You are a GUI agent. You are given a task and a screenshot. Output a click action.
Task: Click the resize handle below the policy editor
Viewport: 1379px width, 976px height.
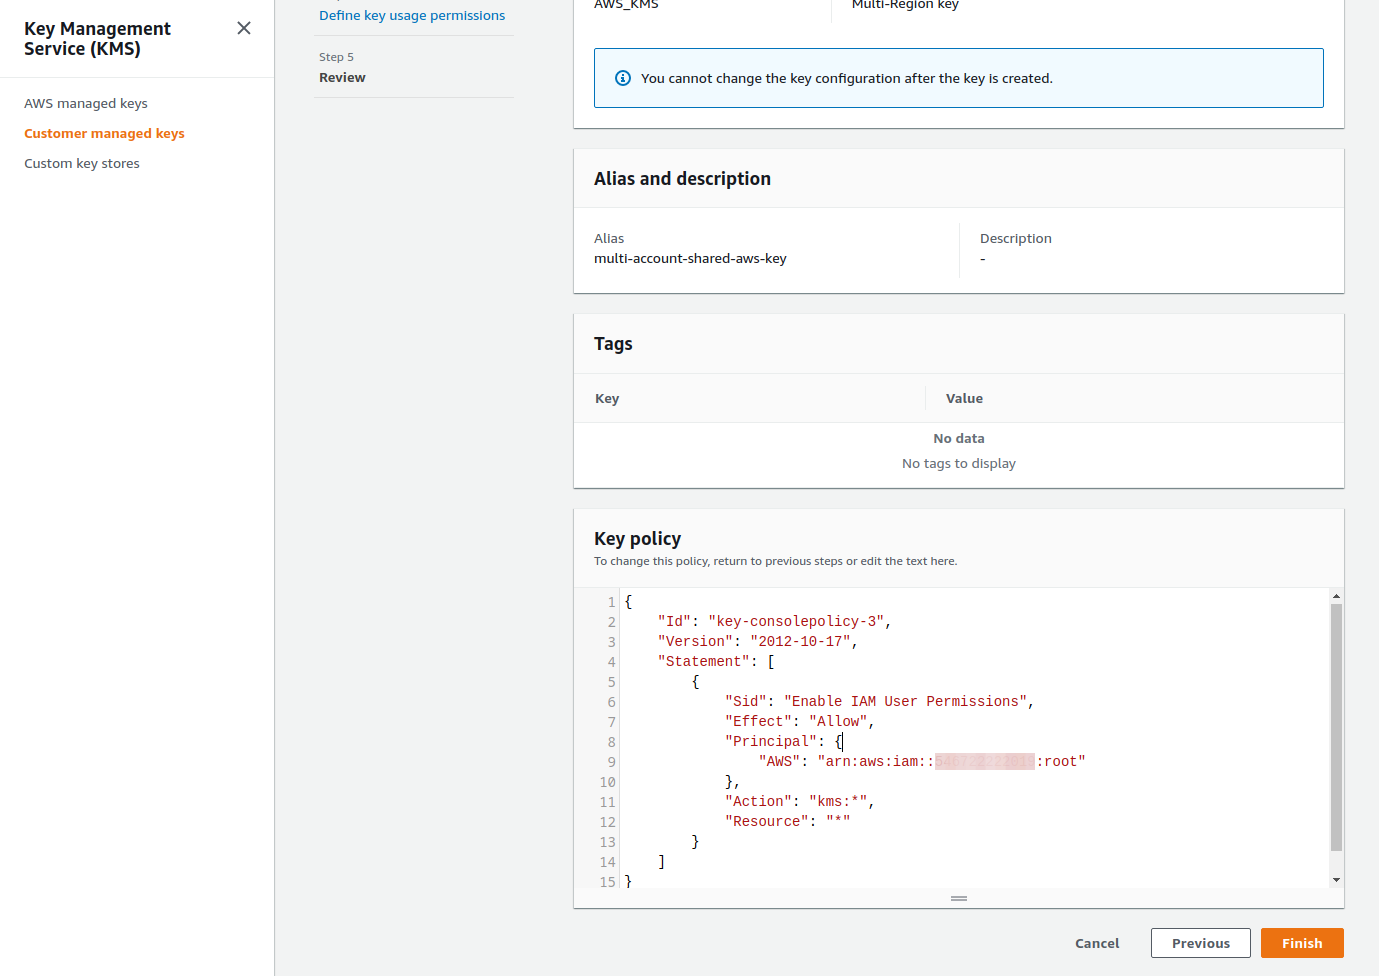click(958, 898)
